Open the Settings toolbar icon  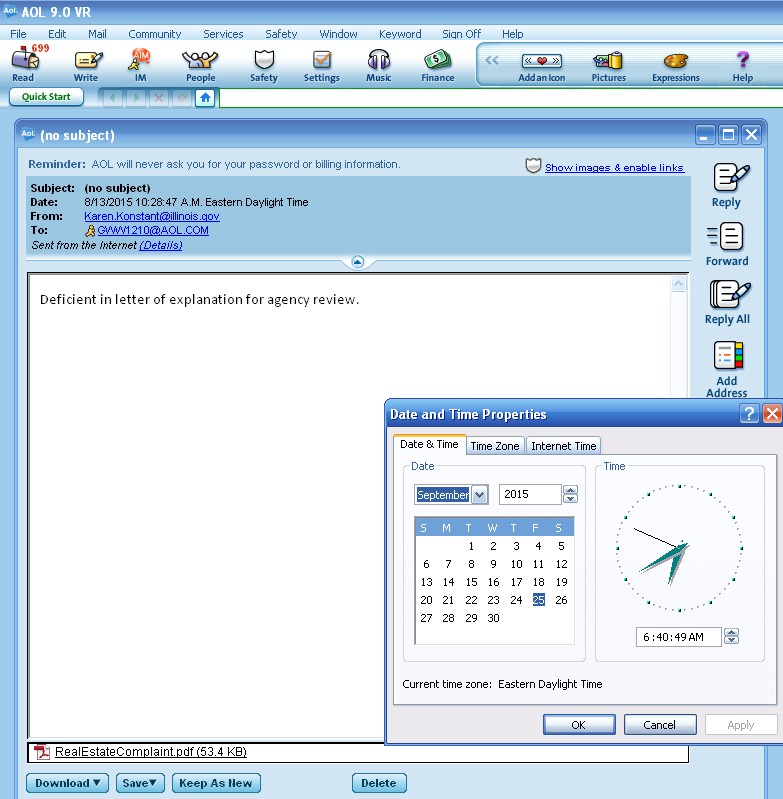click(x=321, y=64)
